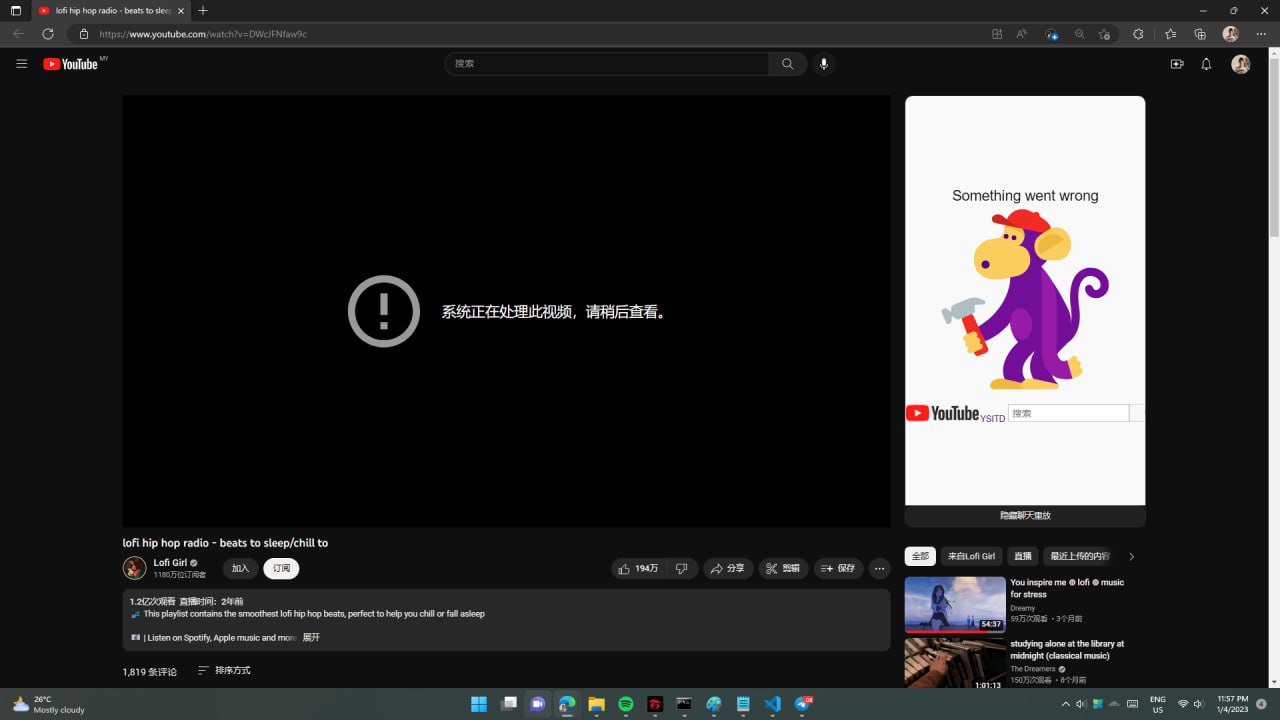Click the thumbs-up like button showing 194万

(638, 568)
